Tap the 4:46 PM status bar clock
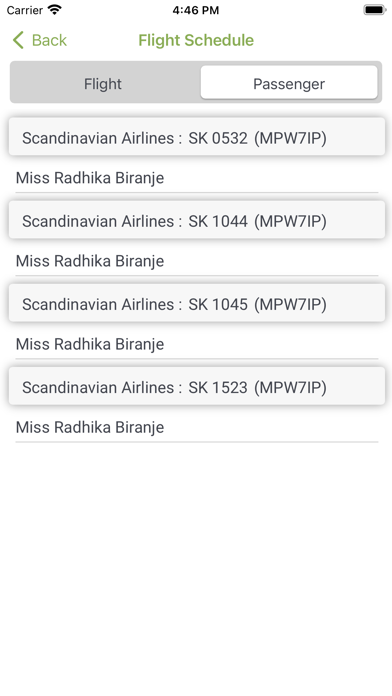 [196, 10]
